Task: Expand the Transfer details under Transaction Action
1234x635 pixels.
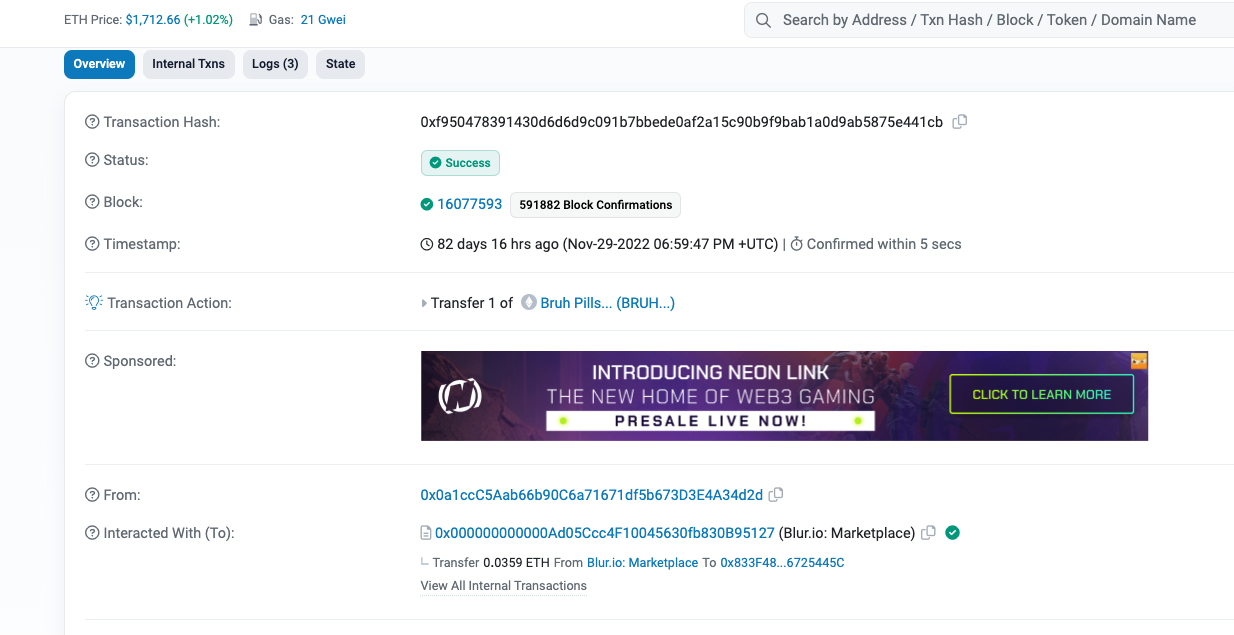Action: [424, 302]
